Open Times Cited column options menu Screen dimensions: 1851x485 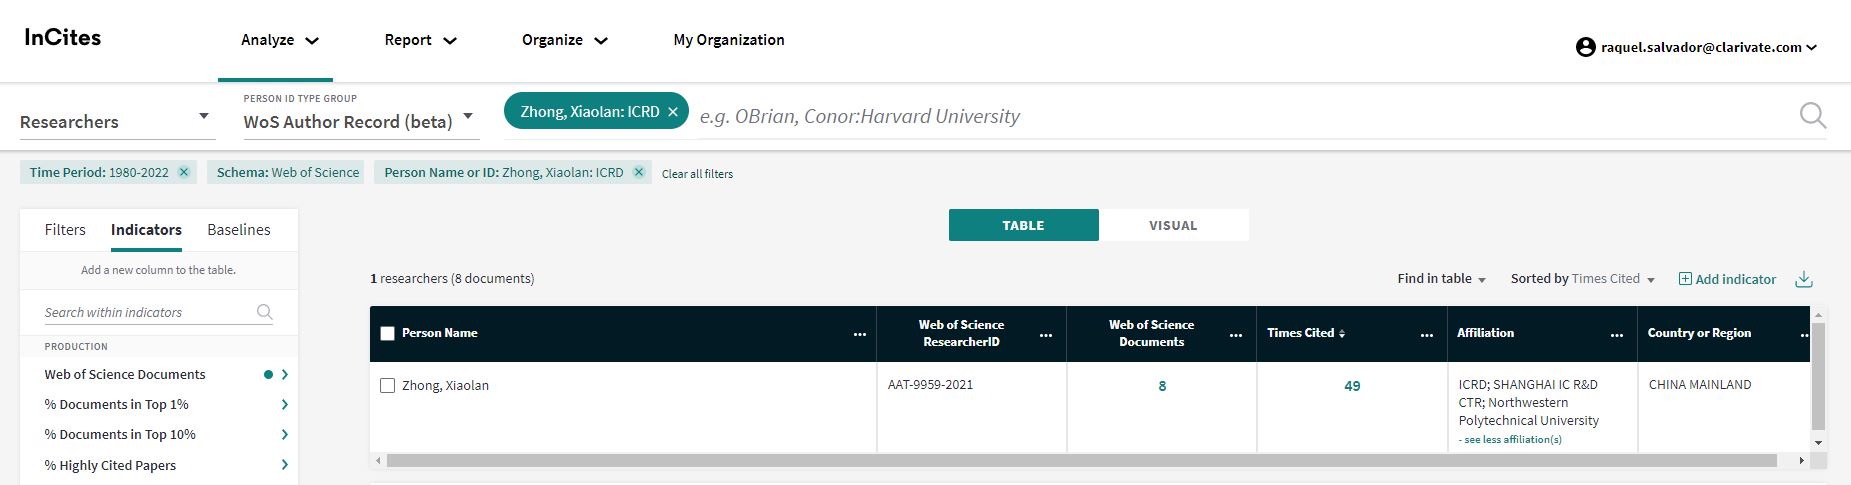tap(1426, 335)
